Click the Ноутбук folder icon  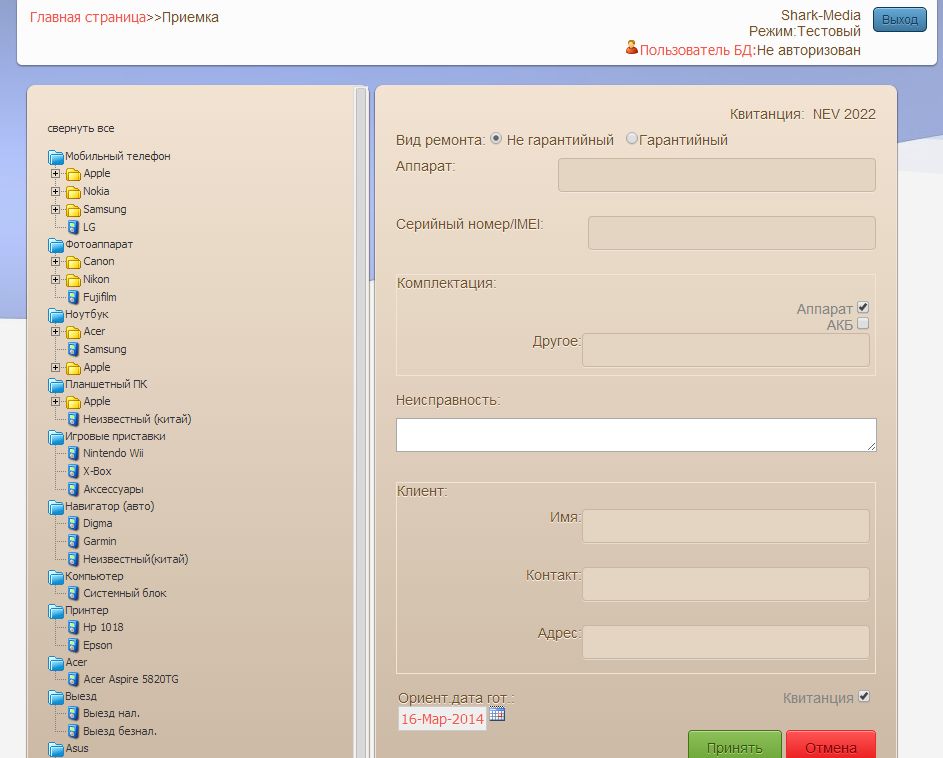[56, 315]
